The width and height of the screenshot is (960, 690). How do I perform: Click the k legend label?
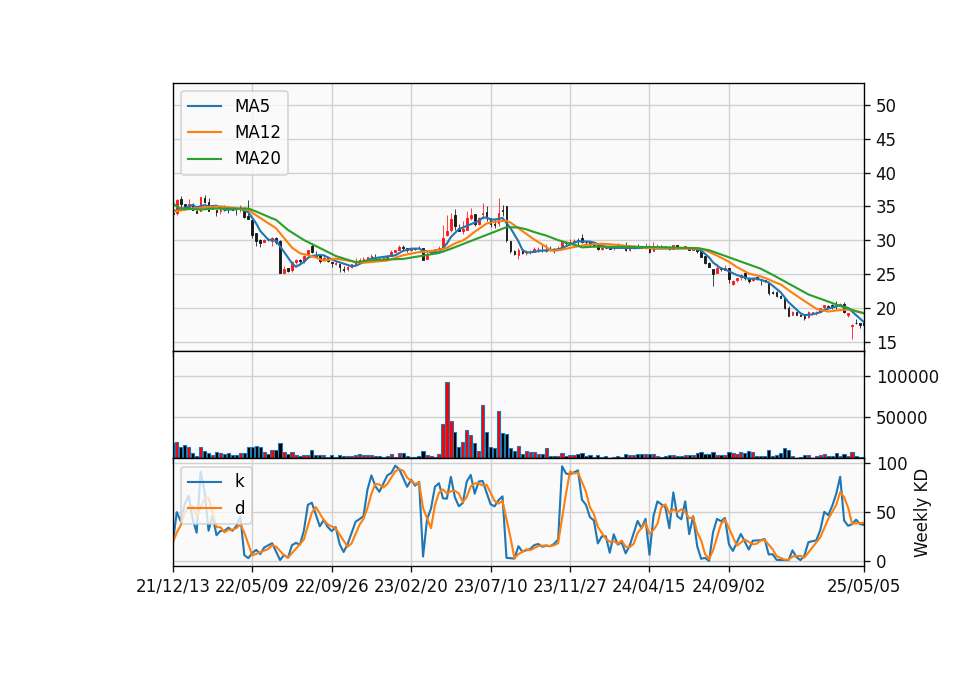coord(239,481)
